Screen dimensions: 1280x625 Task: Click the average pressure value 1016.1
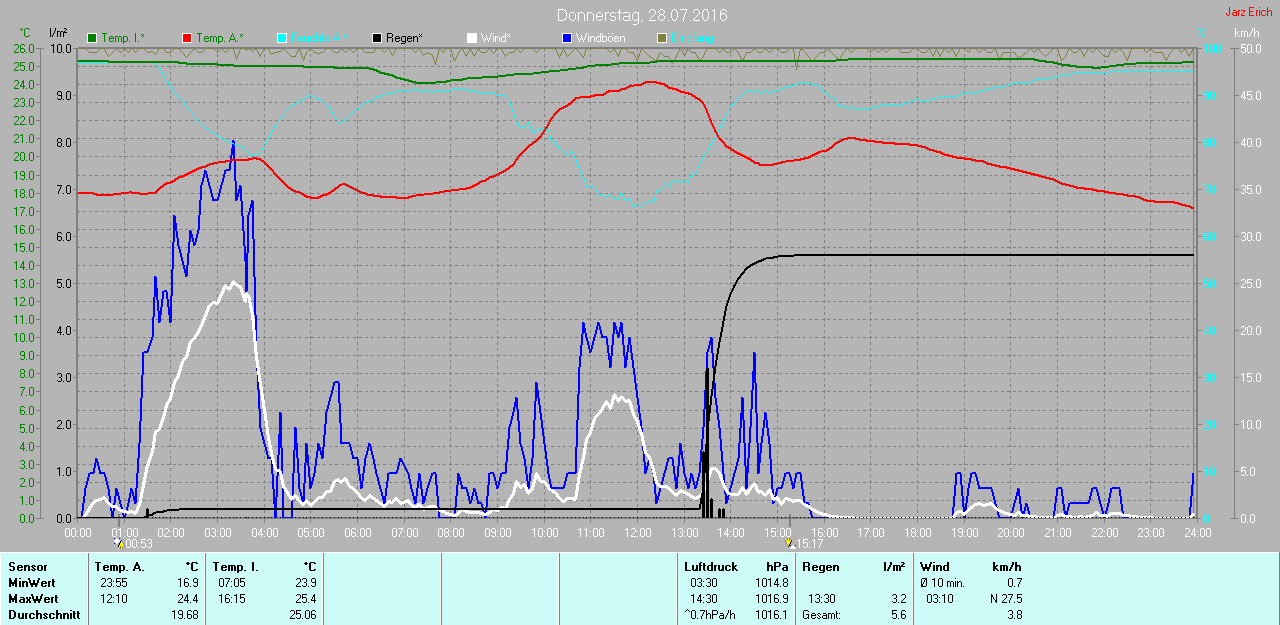click(x=770, y=615)
